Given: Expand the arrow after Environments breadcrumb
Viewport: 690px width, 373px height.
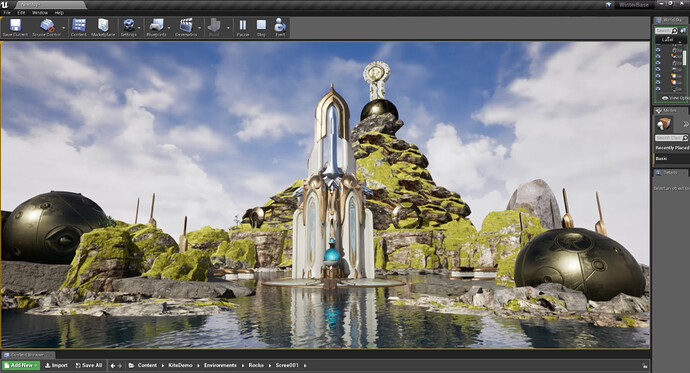Looking at the screenshot, I should point(242,366).
